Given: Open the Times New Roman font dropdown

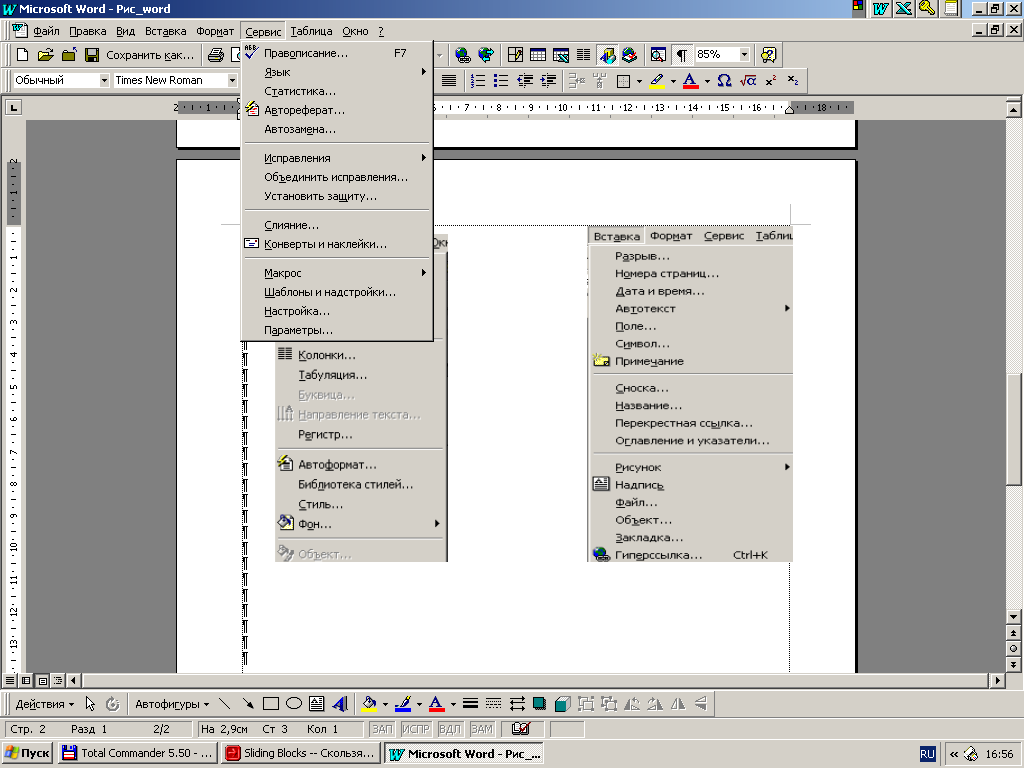Looking at the screenshot, I should pyautogui.click(x=232, y=80).
